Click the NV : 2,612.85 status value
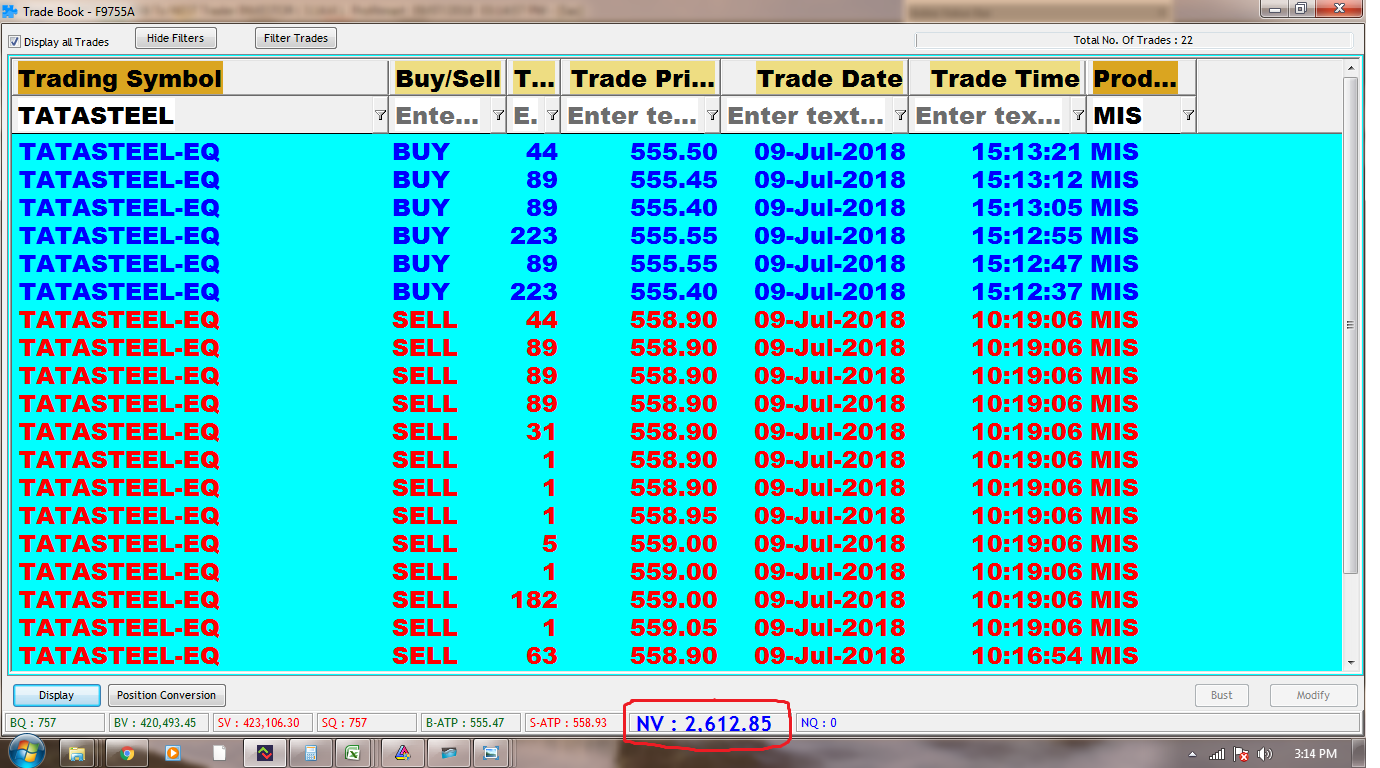This screenshot has width=1380, height=768. click(704, 723)
